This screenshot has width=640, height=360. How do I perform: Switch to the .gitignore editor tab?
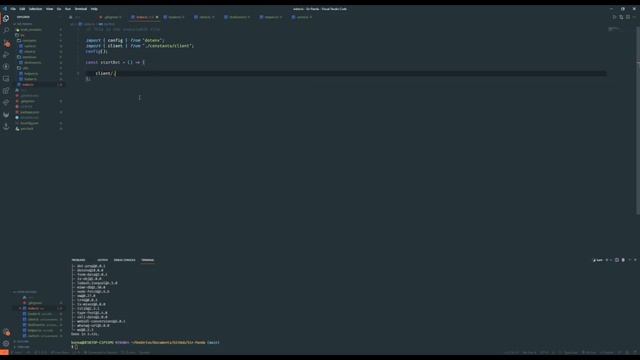coord(112,17)
